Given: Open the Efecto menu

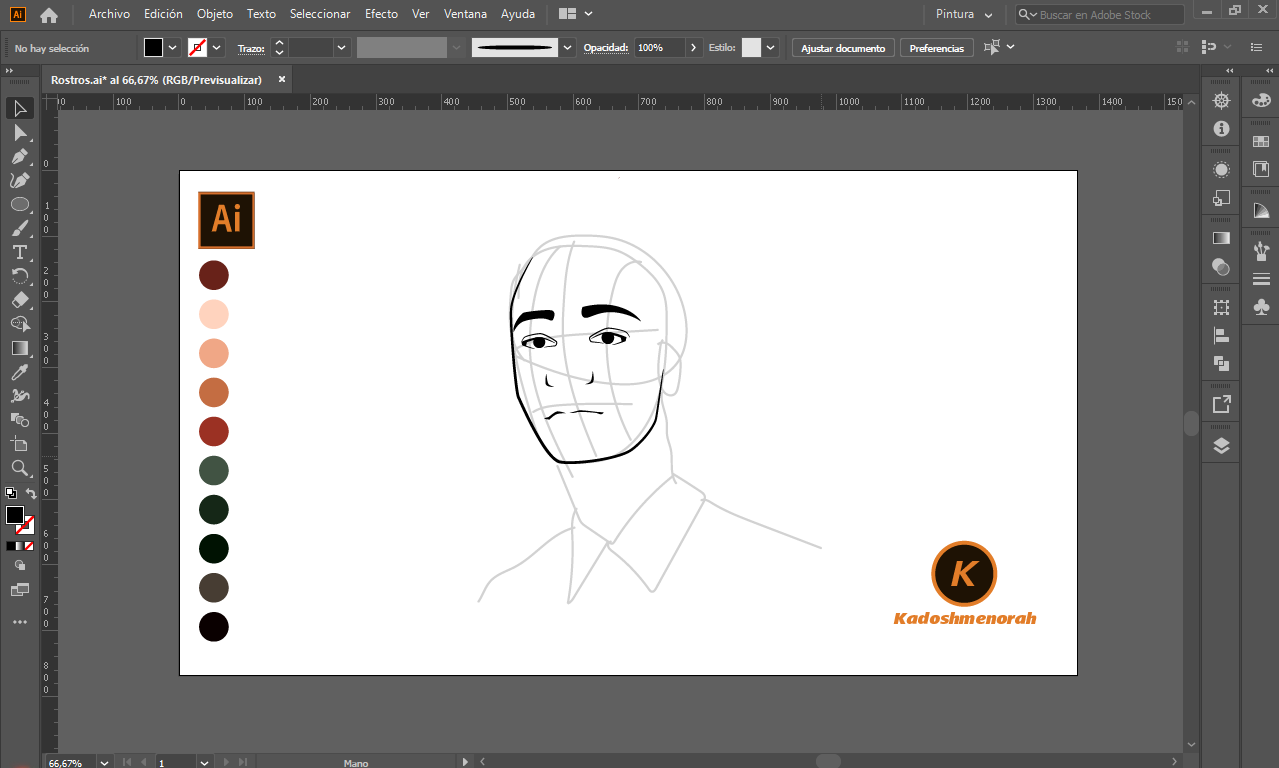Looking at the screenshot, I should (380, 14).
